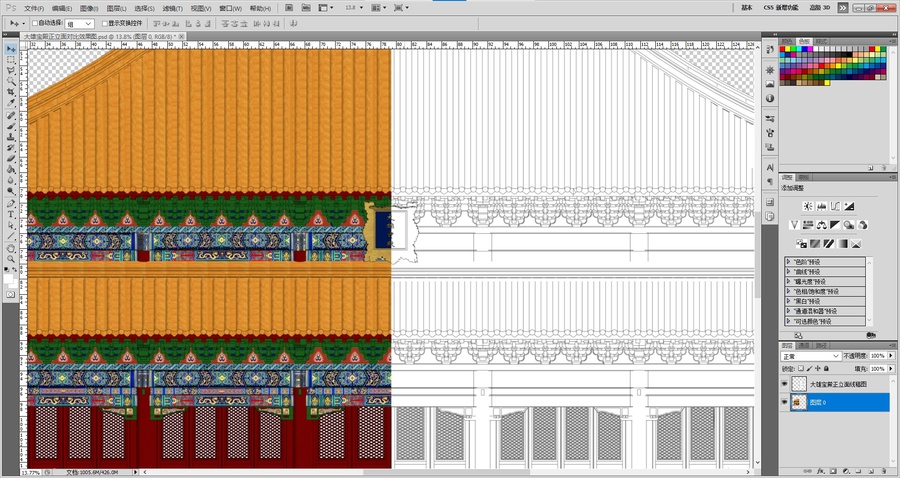Hide the 图层 0 layer
Image resolution: width=900 pixels, height=478 pixels.
pos(785,402)
